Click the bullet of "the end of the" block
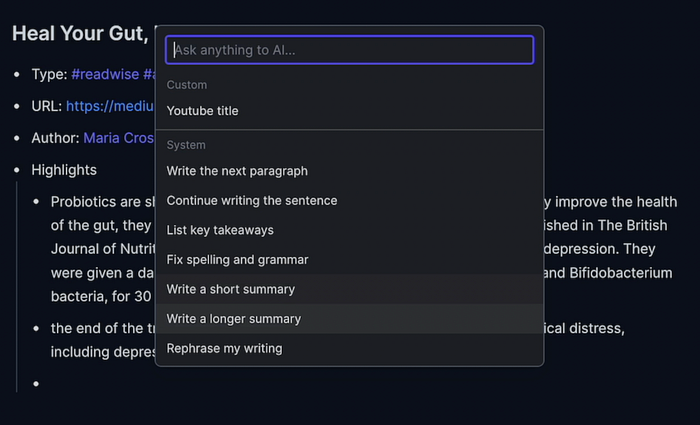Image resolution: width=700 pixels, height=425 pixels. (37, 328)
